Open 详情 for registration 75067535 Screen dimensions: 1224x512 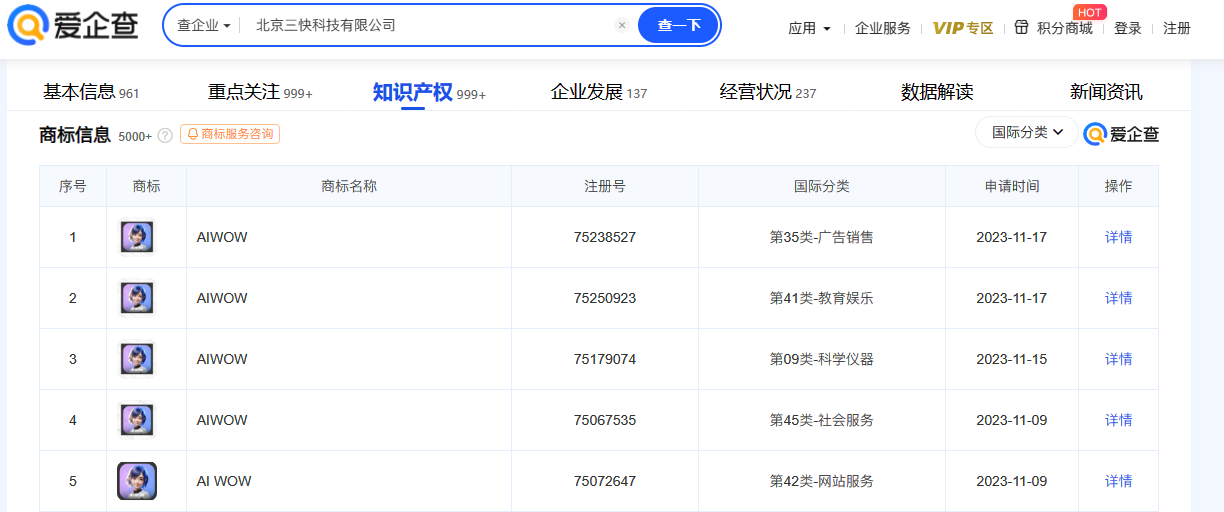click(x=1118, y=420)
